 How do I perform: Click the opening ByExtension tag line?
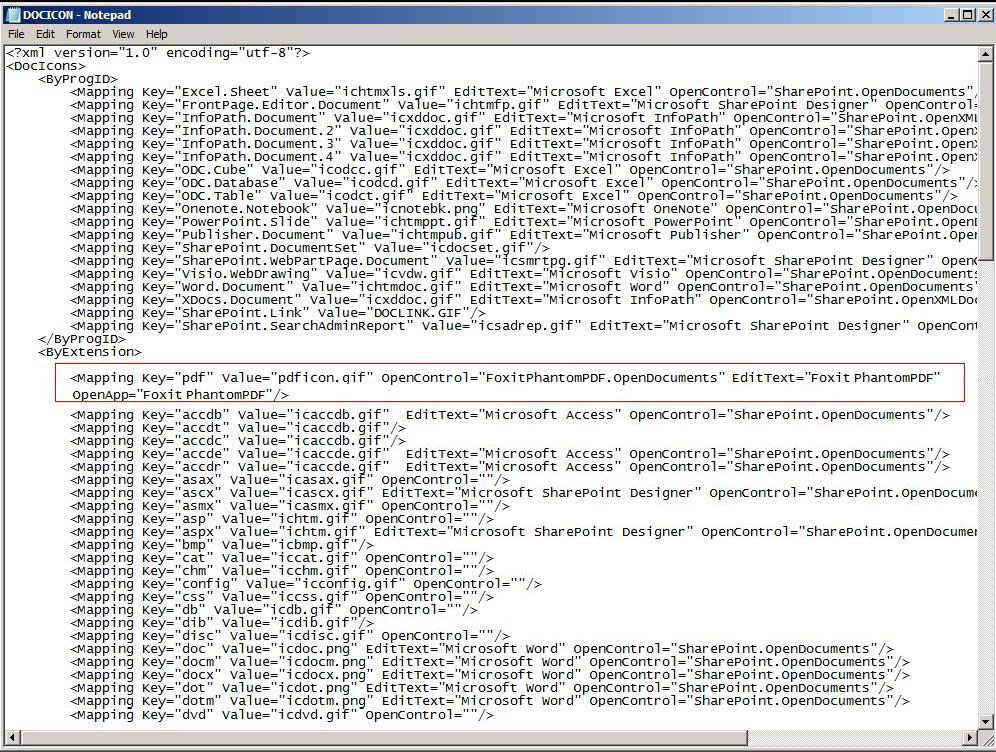click(90, 352)
